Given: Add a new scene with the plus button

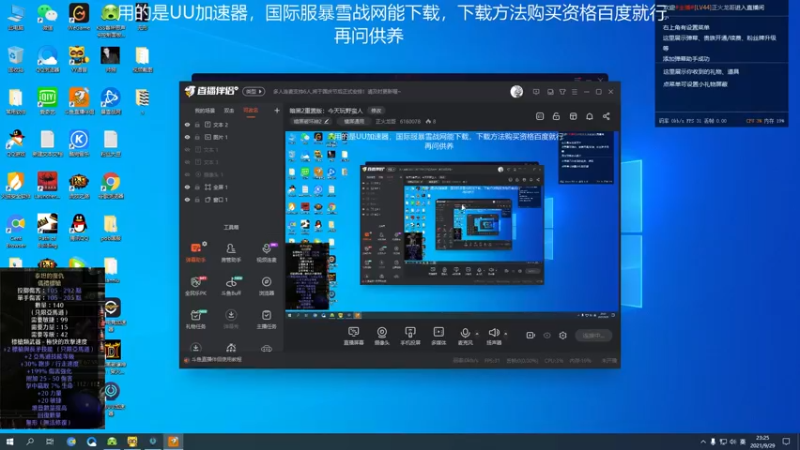Looking at the screenshot, I should tap(277, 110).
